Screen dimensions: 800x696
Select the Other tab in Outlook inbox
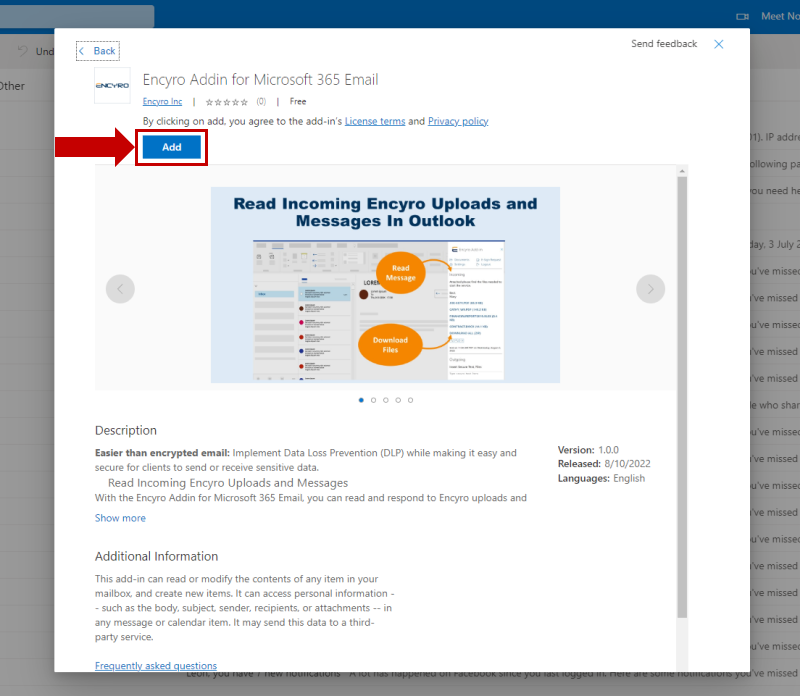coord(12,86)
